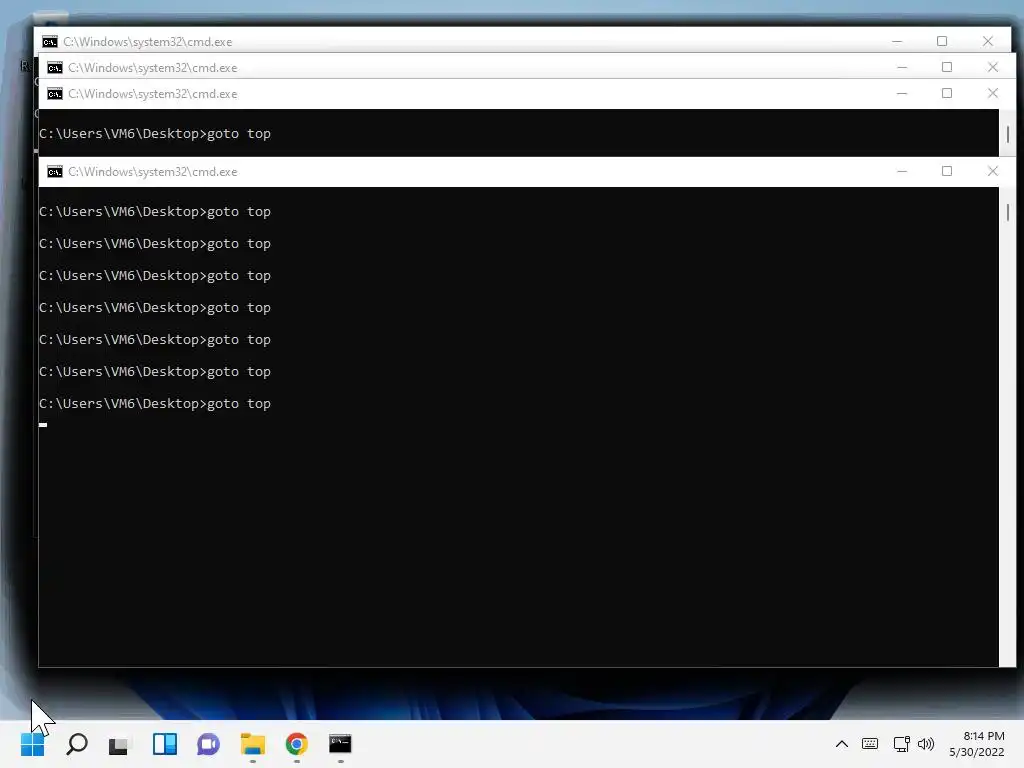Close the rearmost cmd.exe window
This screenshot has width=1024, height=768.
(x=987, y=41)
